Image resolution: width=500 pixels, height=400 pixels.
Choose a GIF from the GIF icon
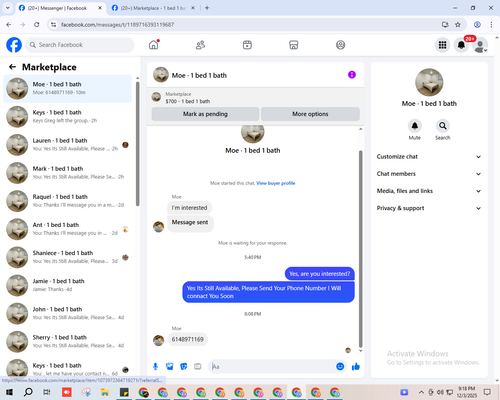[x=198, y=367]
